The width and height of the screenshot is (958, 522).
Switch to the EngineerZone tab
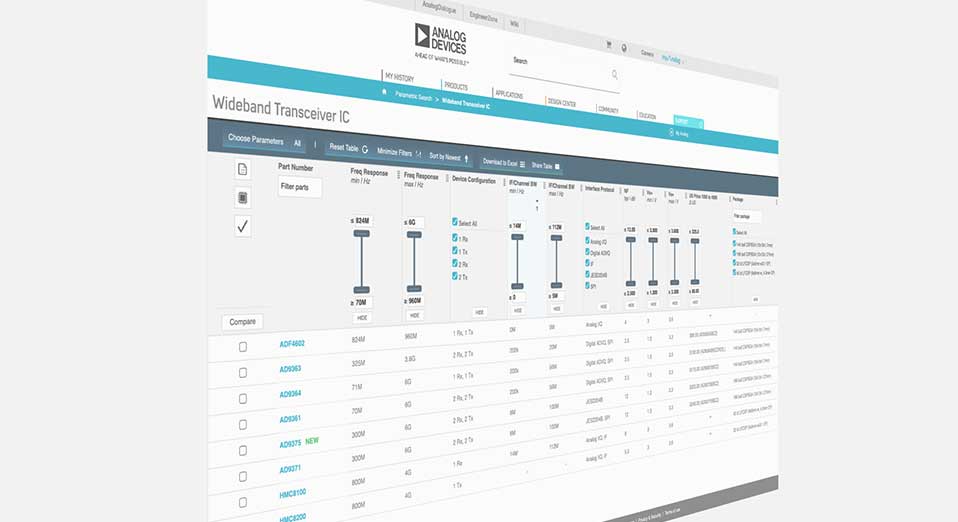point(483,17)
